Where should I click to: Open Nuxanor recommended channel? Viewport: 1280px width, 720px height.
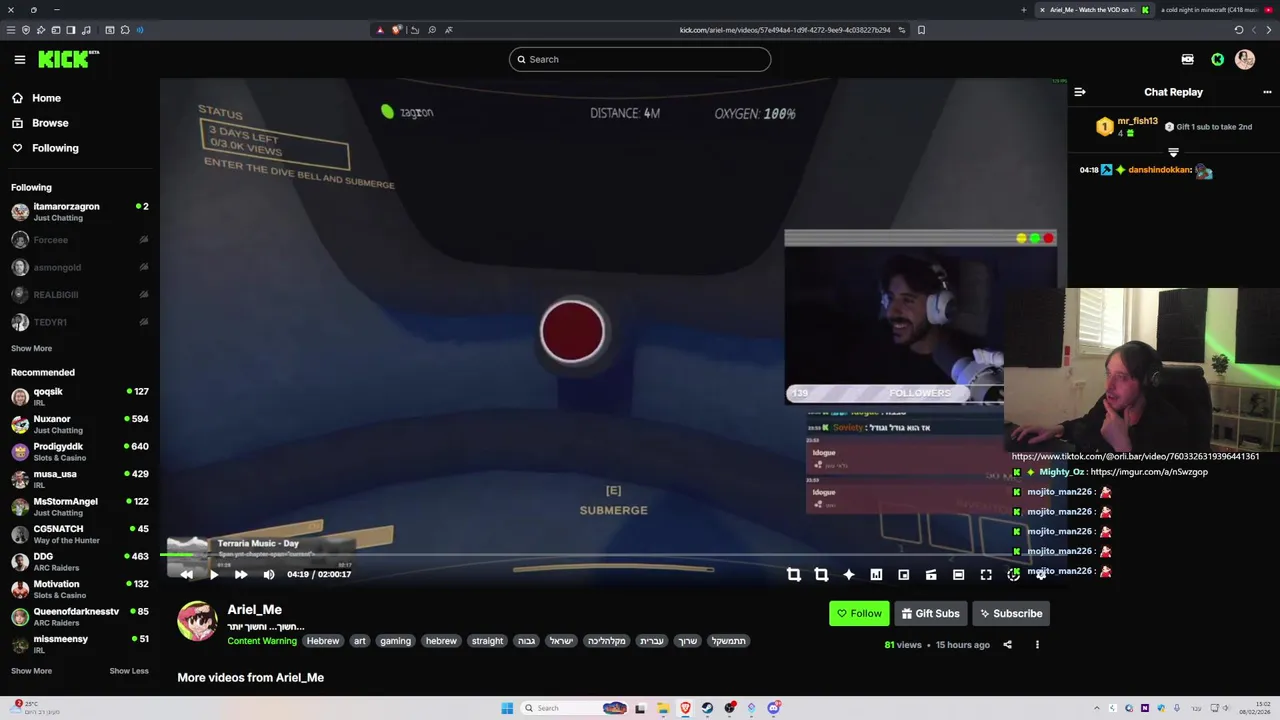(x=80, y=424)
